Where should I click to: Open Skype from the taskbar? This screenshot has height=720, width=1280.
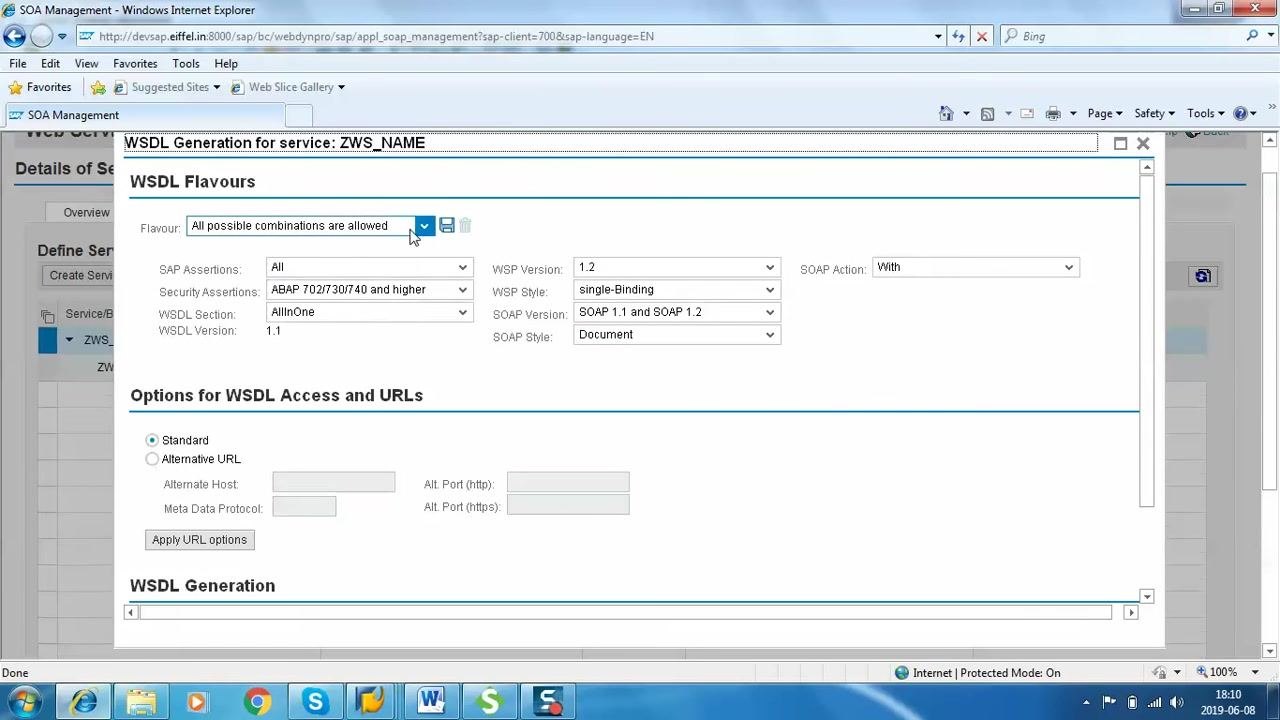[x=315, y=702]
